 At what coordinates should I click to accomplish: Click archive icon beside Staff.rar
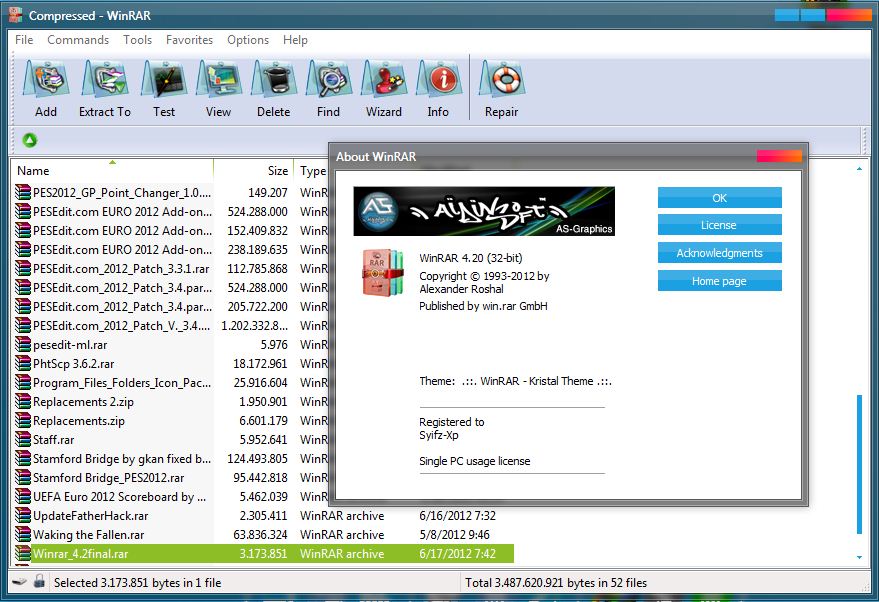[x=23, y=439]
